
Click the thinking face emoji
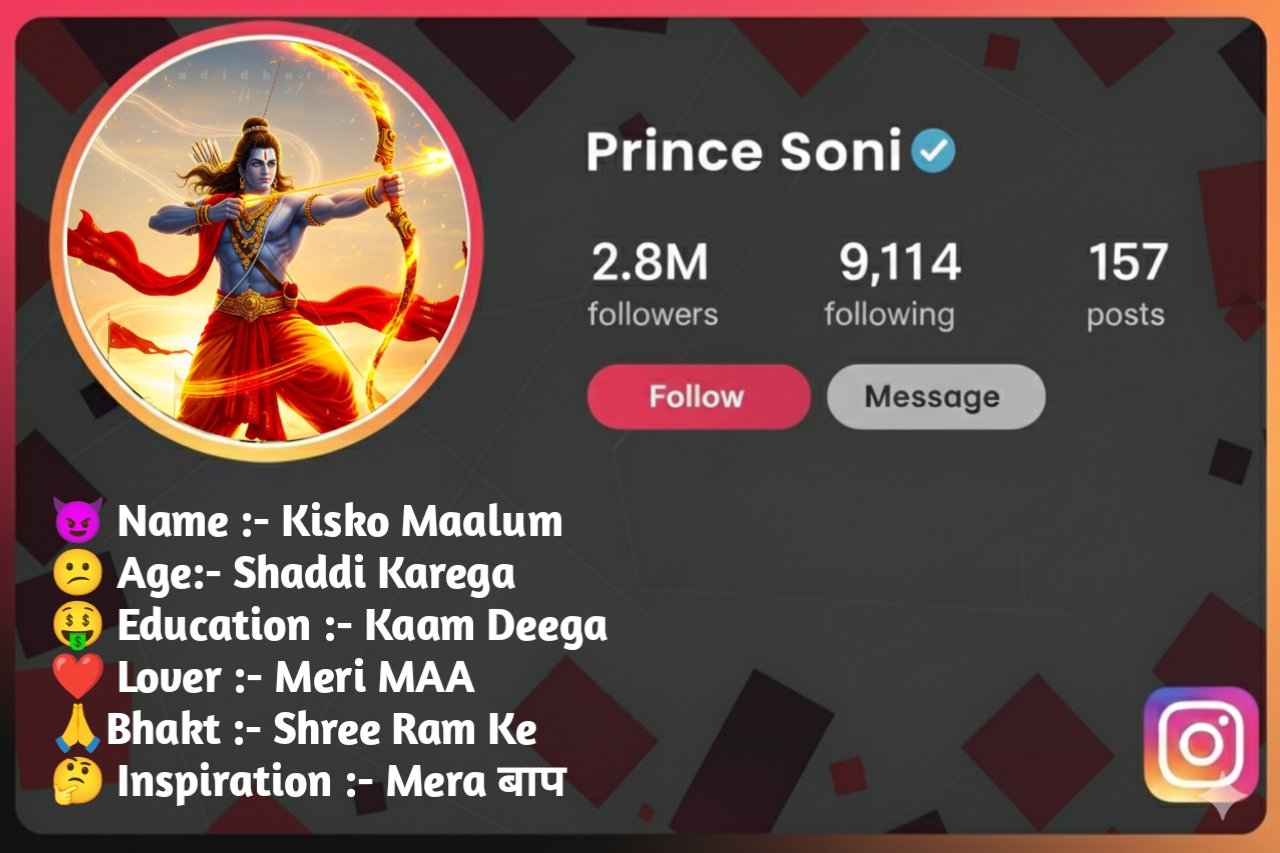click(x=79, y=782)
